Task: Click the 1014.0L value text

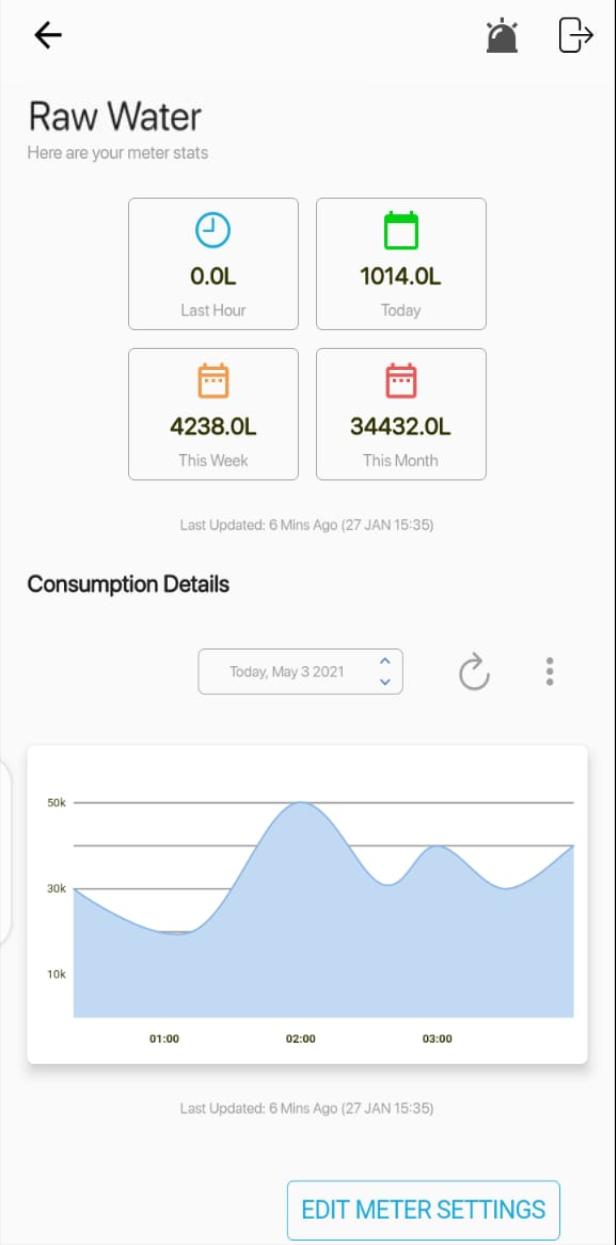Action: click(x=401, y=277)
